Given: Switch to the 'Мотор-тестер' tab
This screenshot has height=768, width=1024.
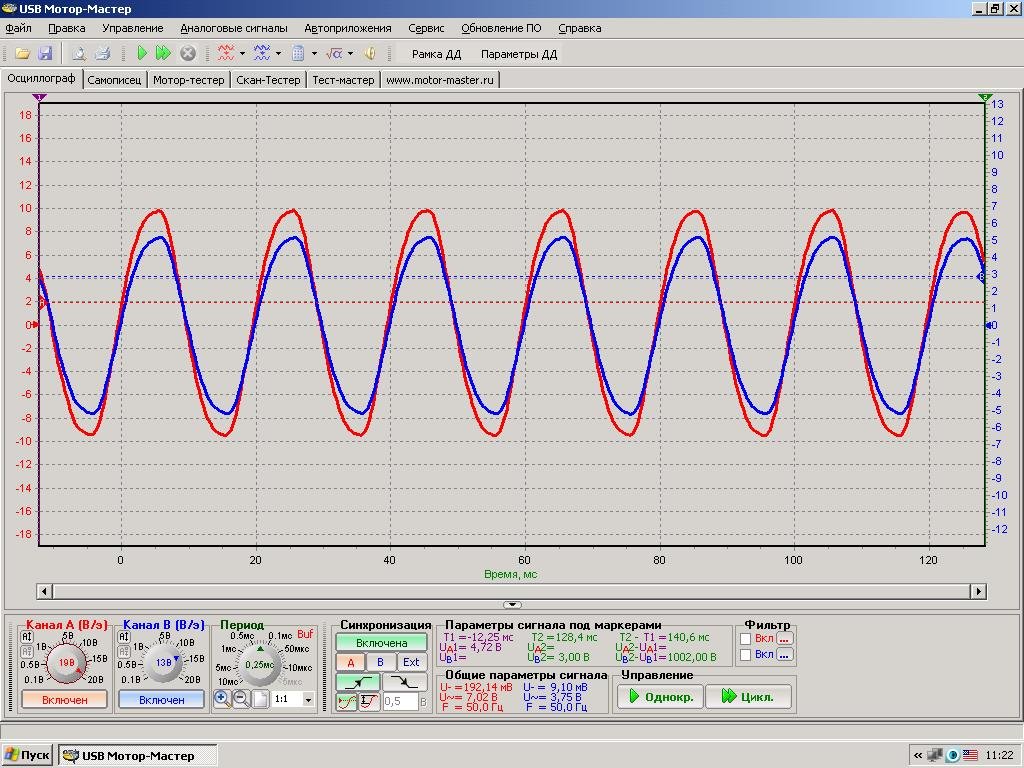Looking at the screenshot, I should (x=189, y=80).
